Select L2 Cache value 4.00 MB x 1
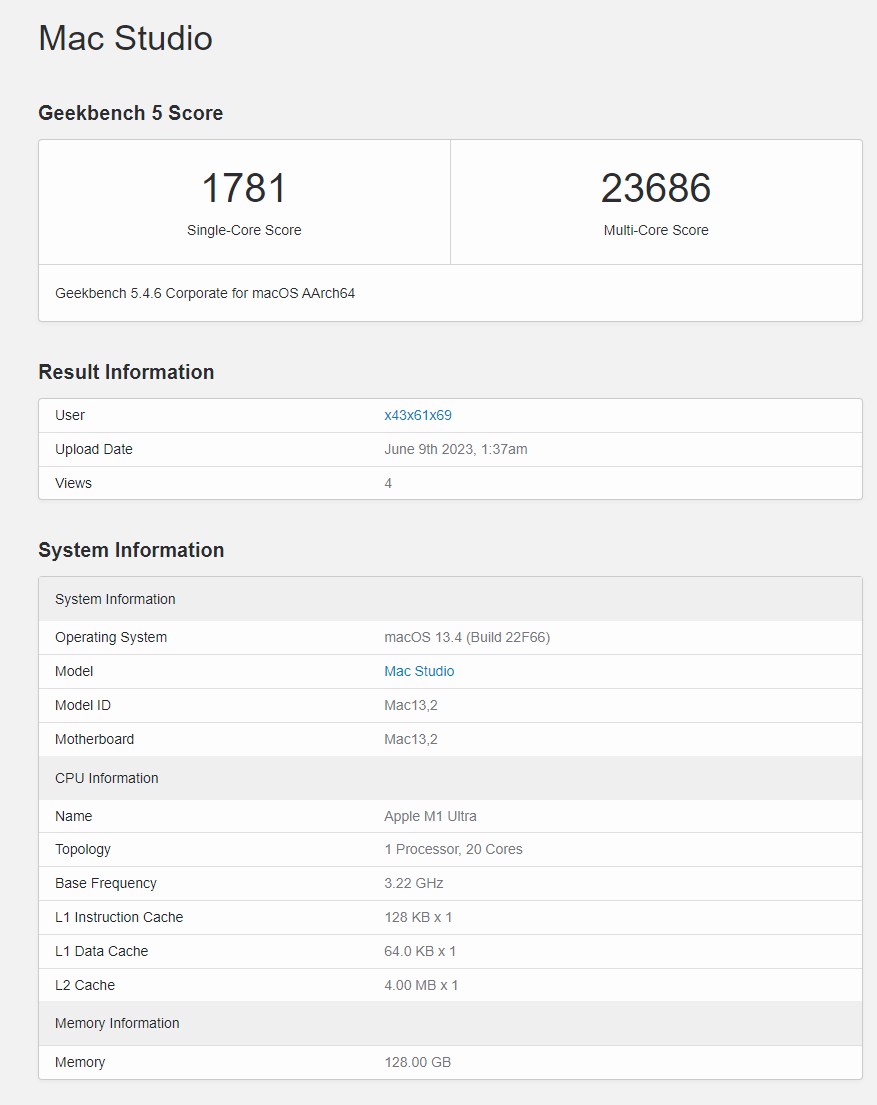877x1105 pixels. click(x=421, y=984)
